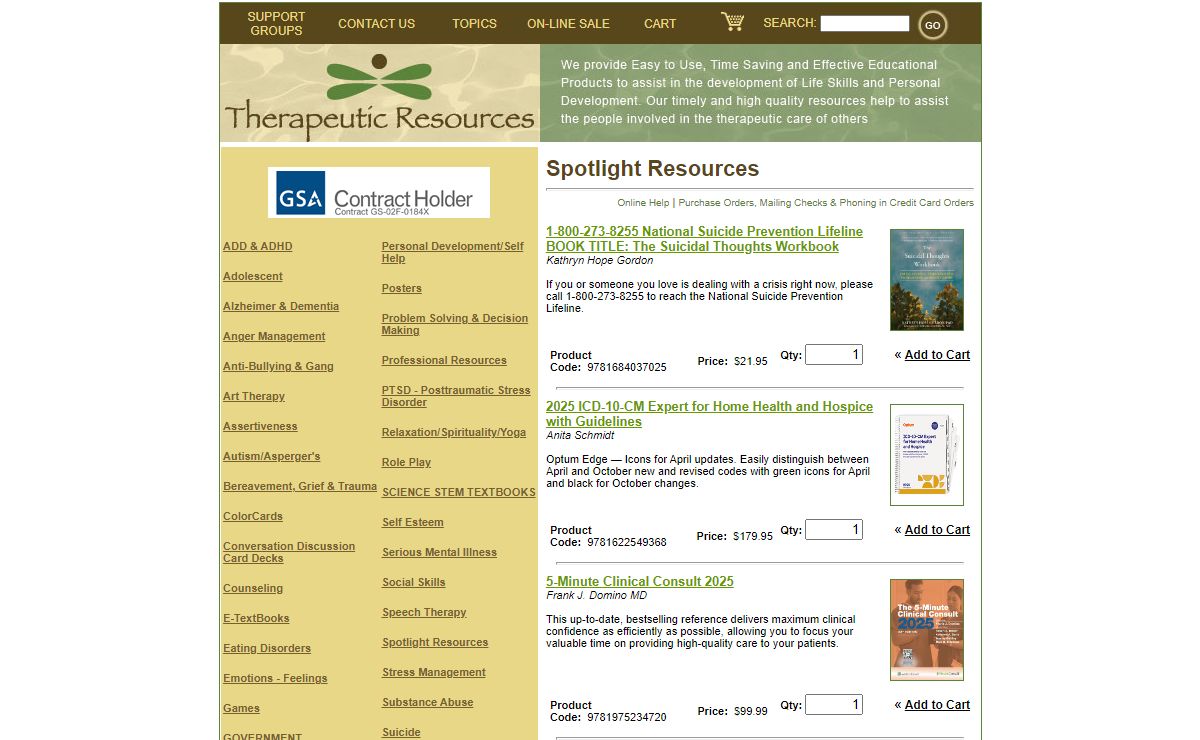Add ICD-10-CM Expert book to cart
Image resolution: width=1200 pixels, height=740 pixels.
click(x=937, y=530)
